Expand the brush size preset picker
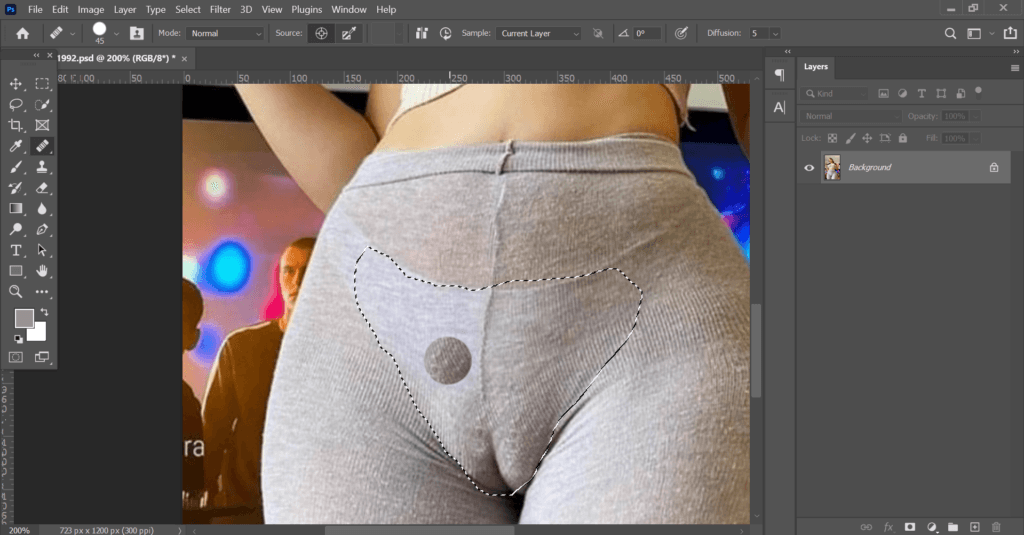This screenshot has height=535, width=1024. (116, 33)
